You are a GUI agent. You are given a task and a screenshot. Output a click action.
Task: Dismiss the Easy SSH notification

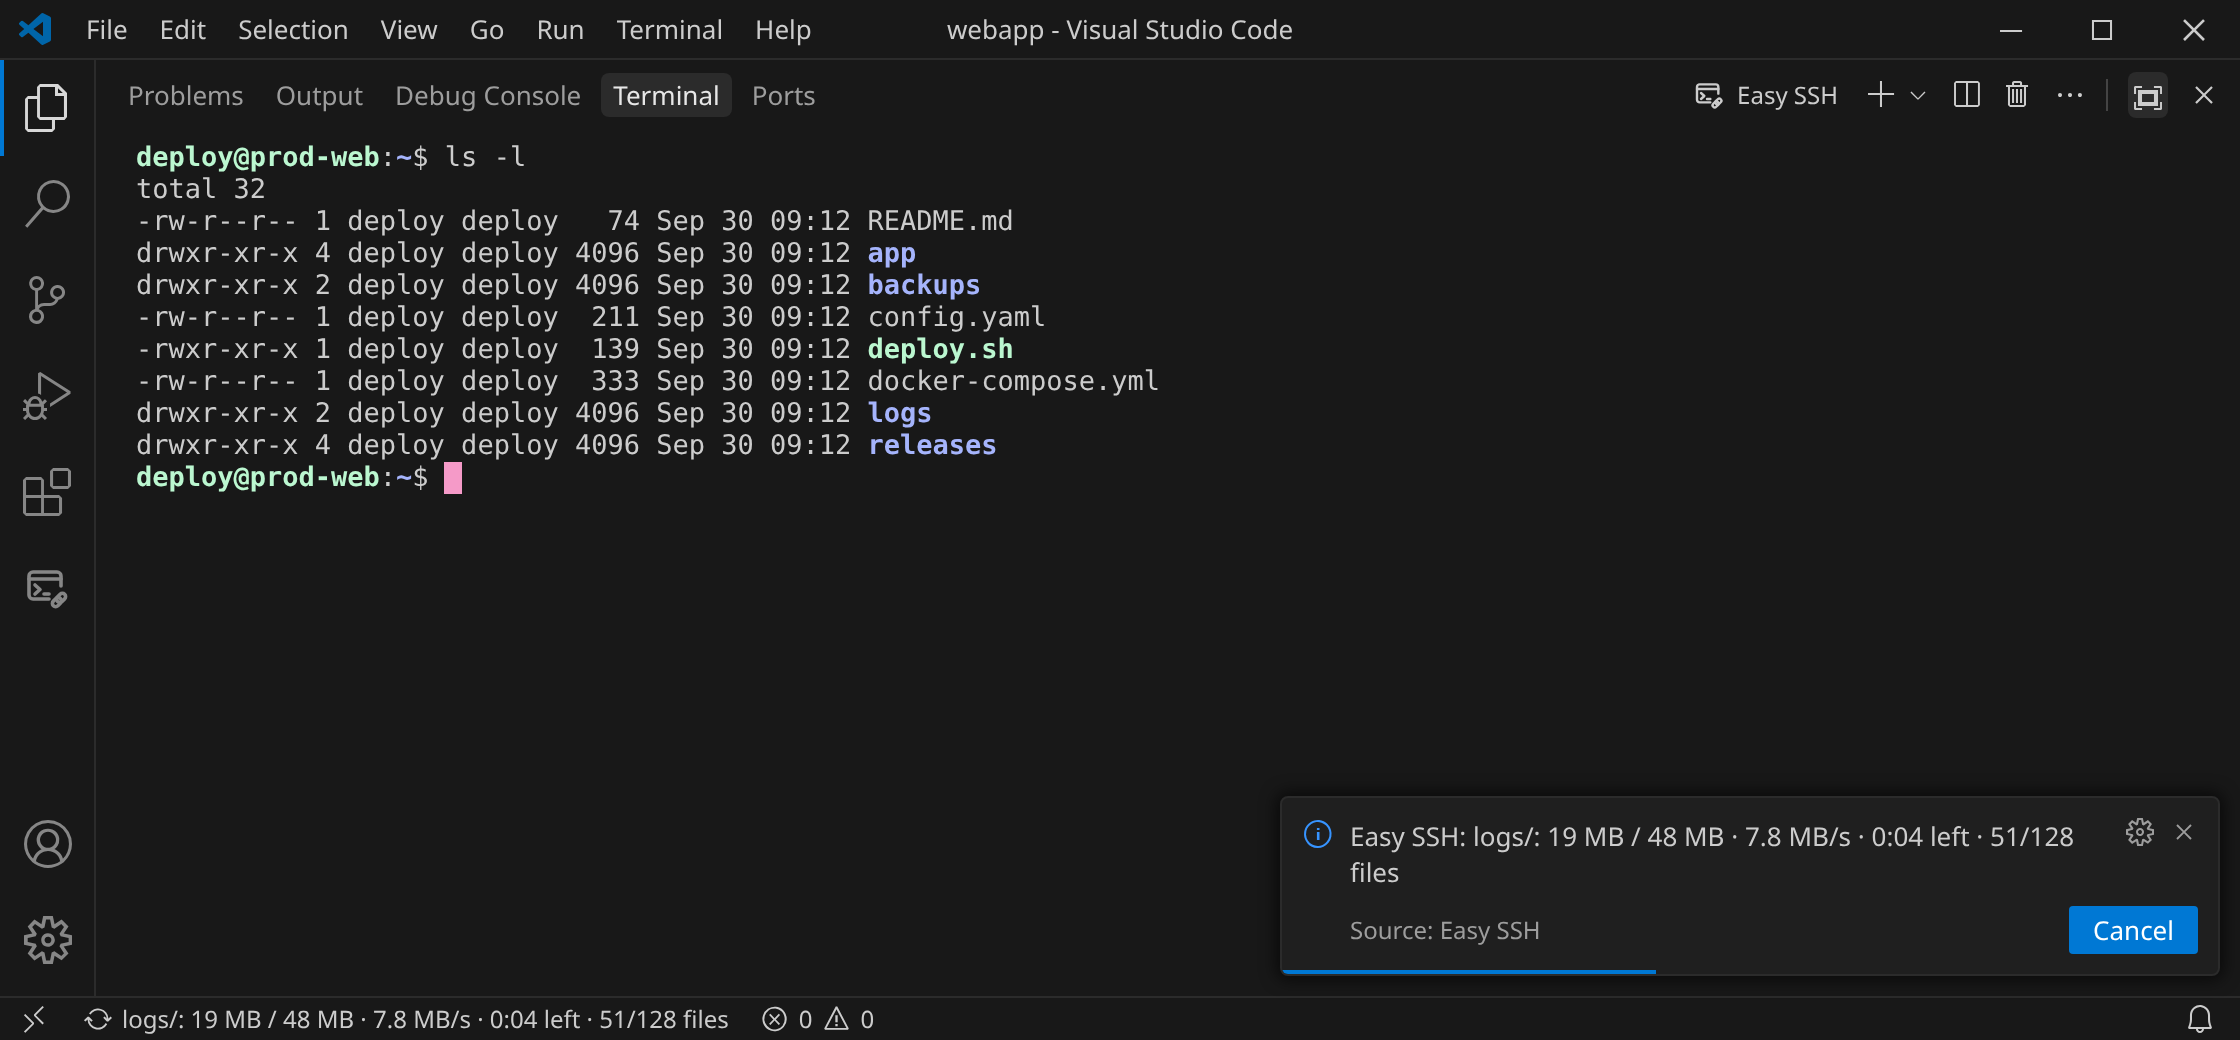2184,832
